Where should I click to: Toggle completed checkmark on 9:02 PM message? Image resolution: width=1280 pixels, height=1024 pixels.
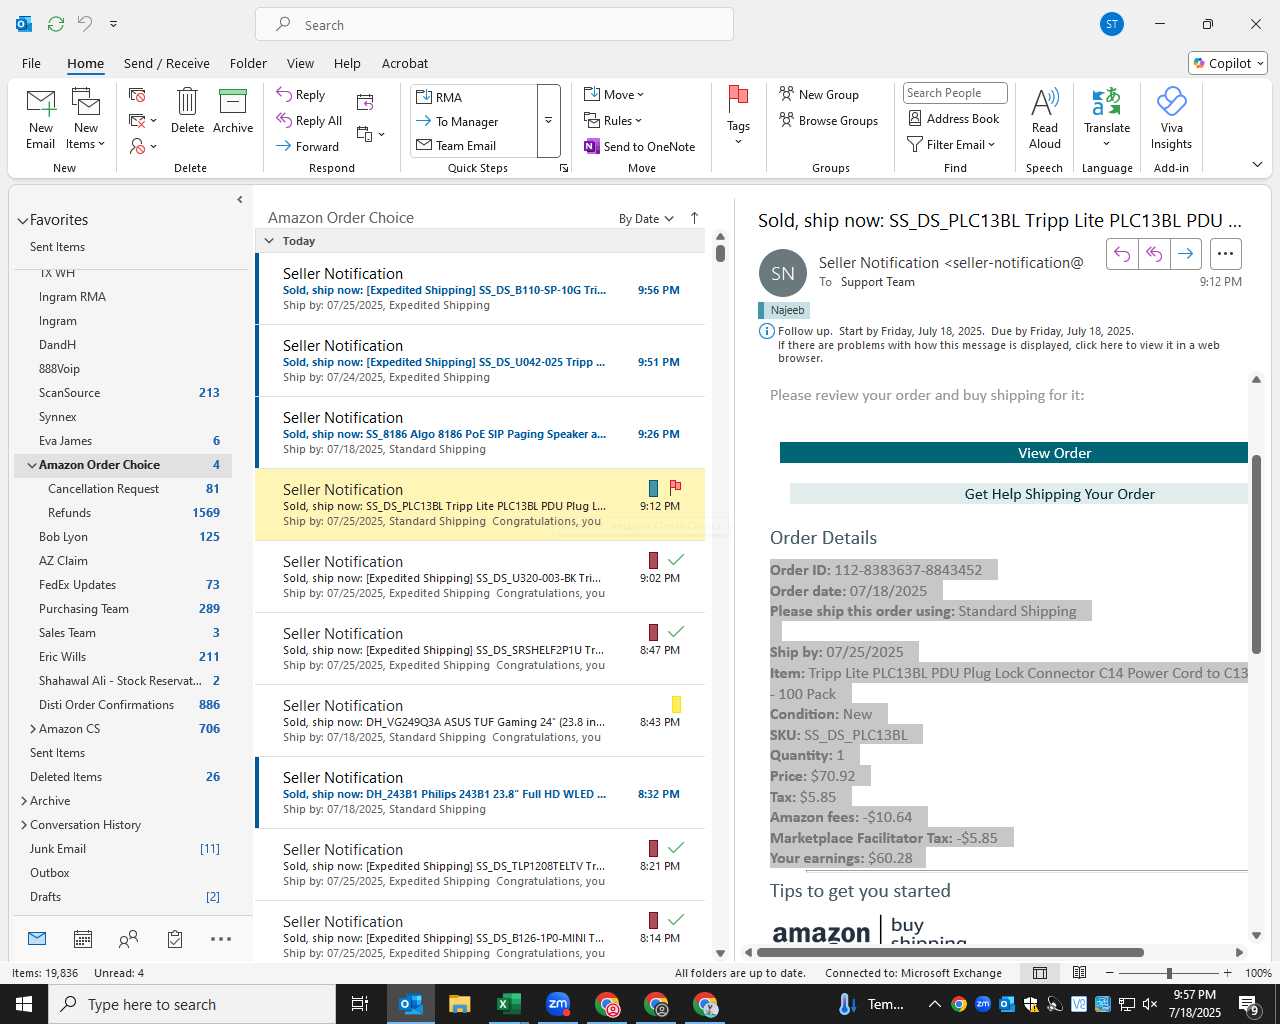(676, 560)
